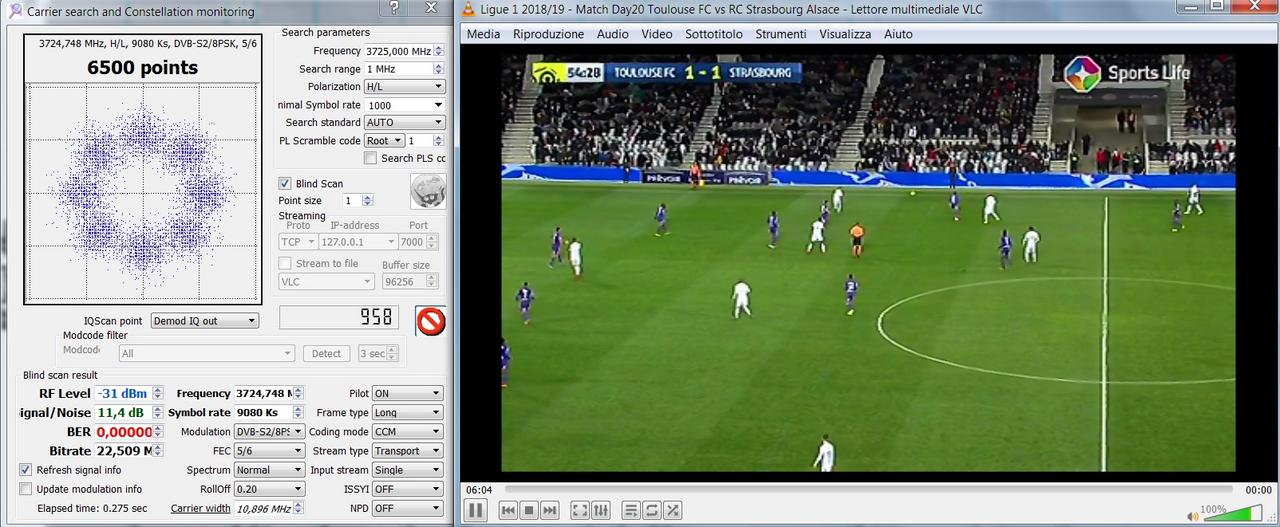Open the Pilot ON dropdown
The image size is (1280, 527).
point(407,394)
